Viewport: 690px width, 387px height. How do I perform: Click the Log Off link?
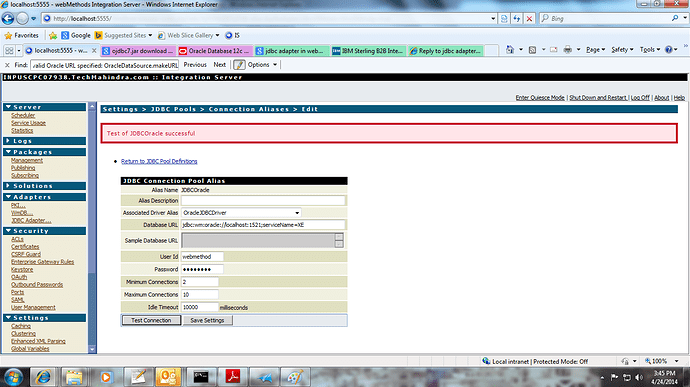(640, 98)
